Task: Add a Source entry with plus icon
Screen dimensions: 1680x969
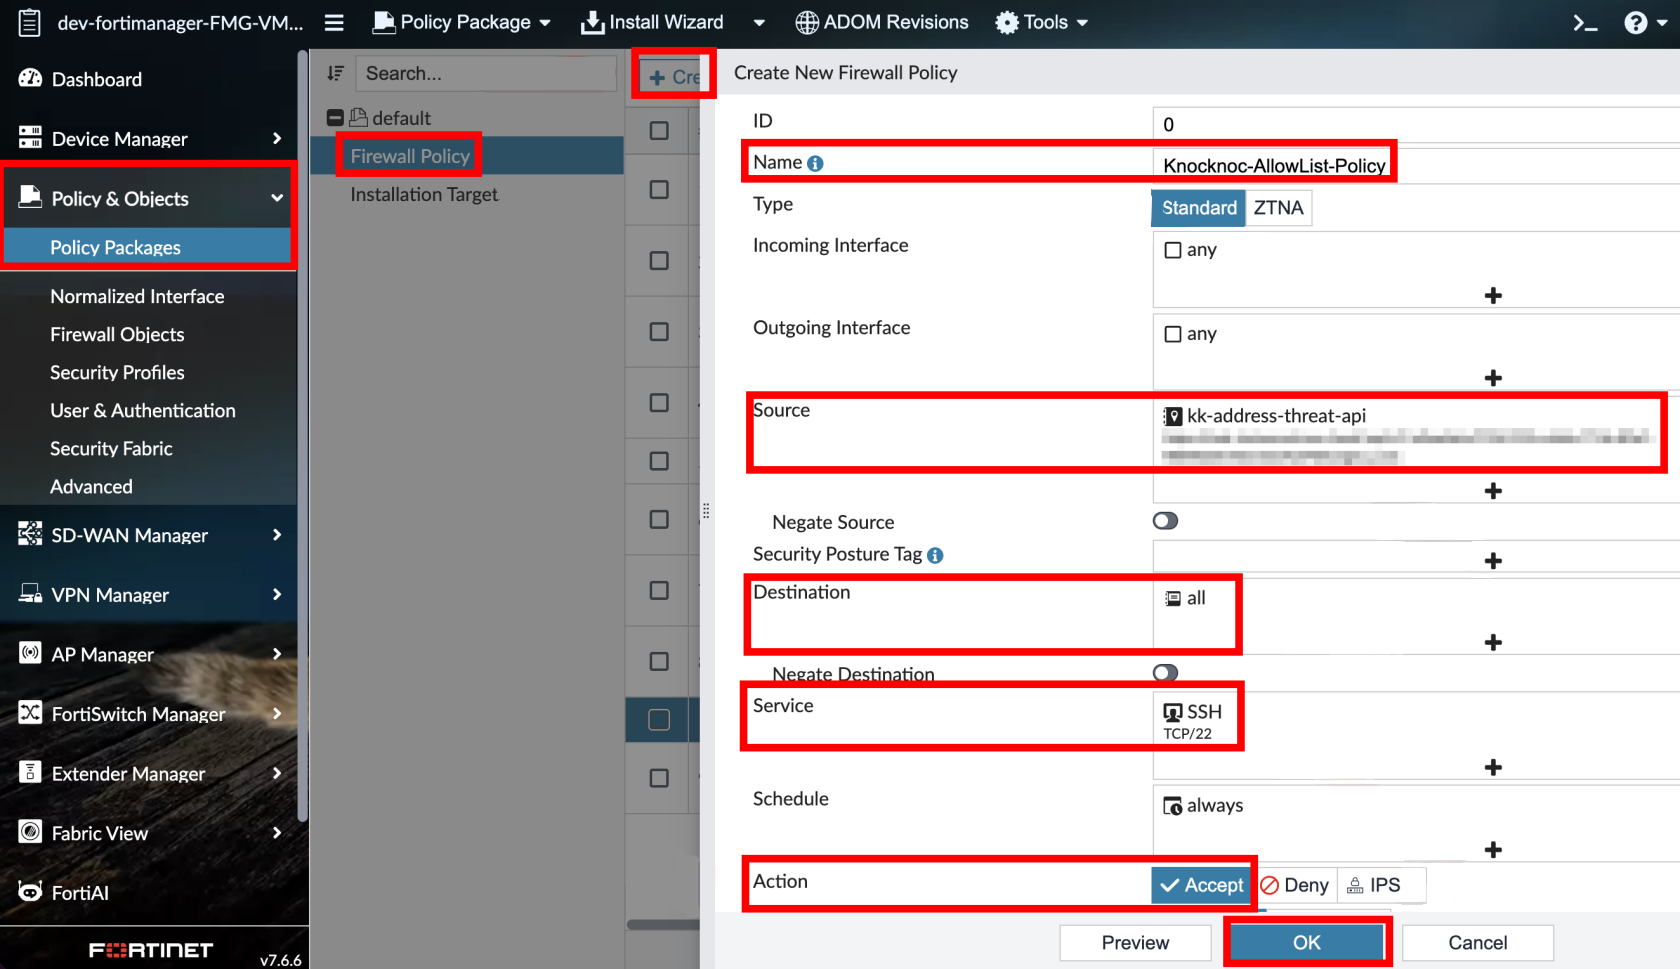Action: [1493, 490]
